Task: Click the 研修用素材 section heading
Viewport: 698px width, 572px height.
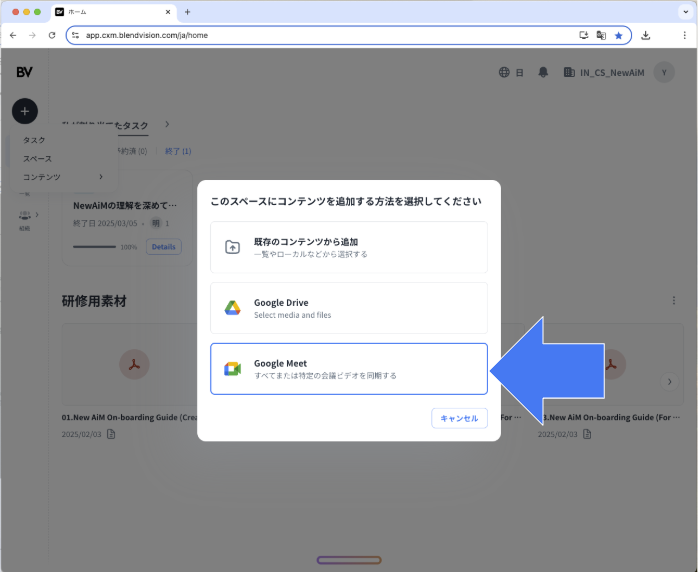Action: (94, 301)
